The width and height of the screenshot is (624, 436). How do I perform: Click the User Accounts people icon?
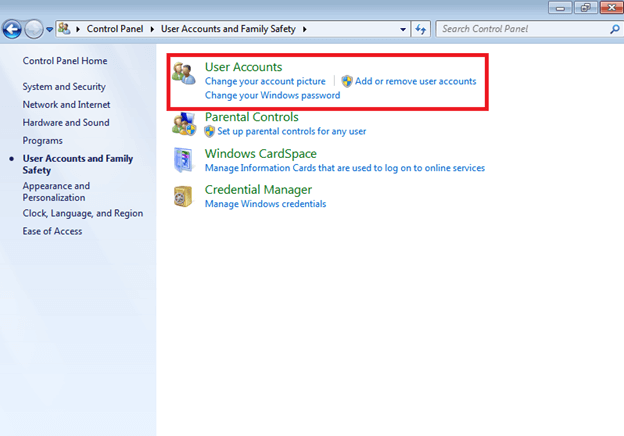tap(184, 73)
